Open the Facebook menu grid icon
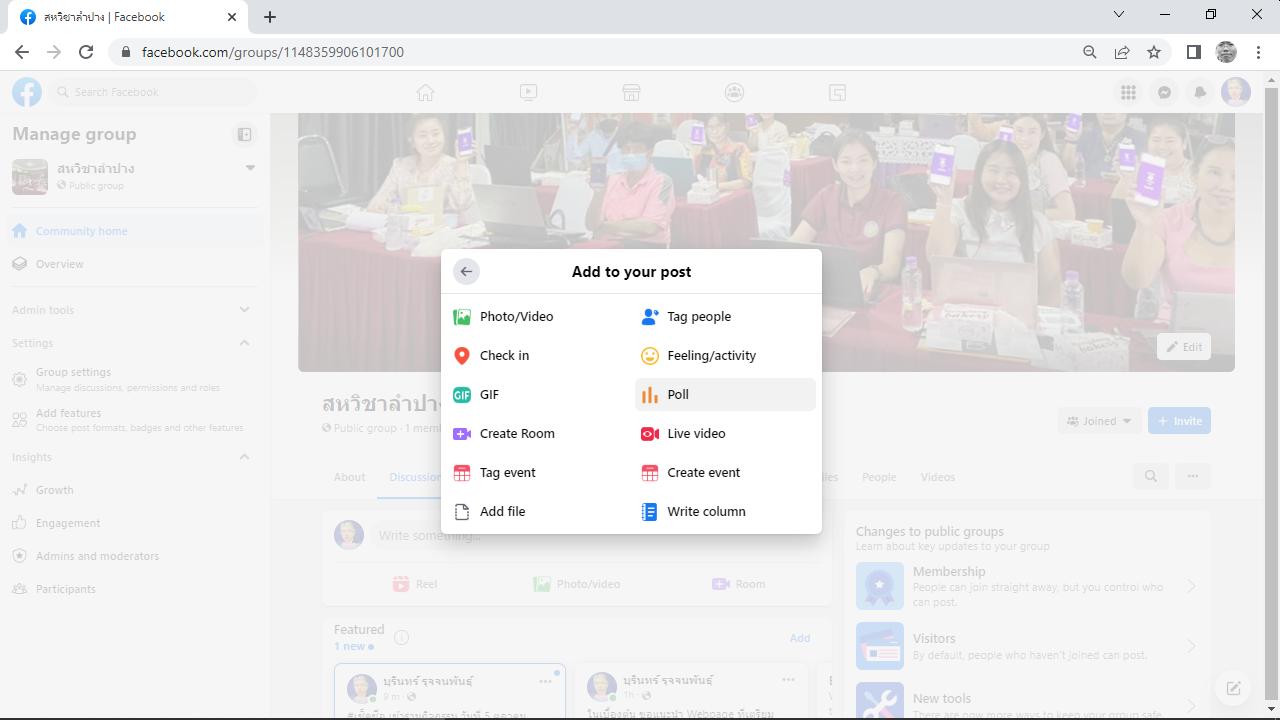This screenshot has height=720, width=1280. point(1129,92)
